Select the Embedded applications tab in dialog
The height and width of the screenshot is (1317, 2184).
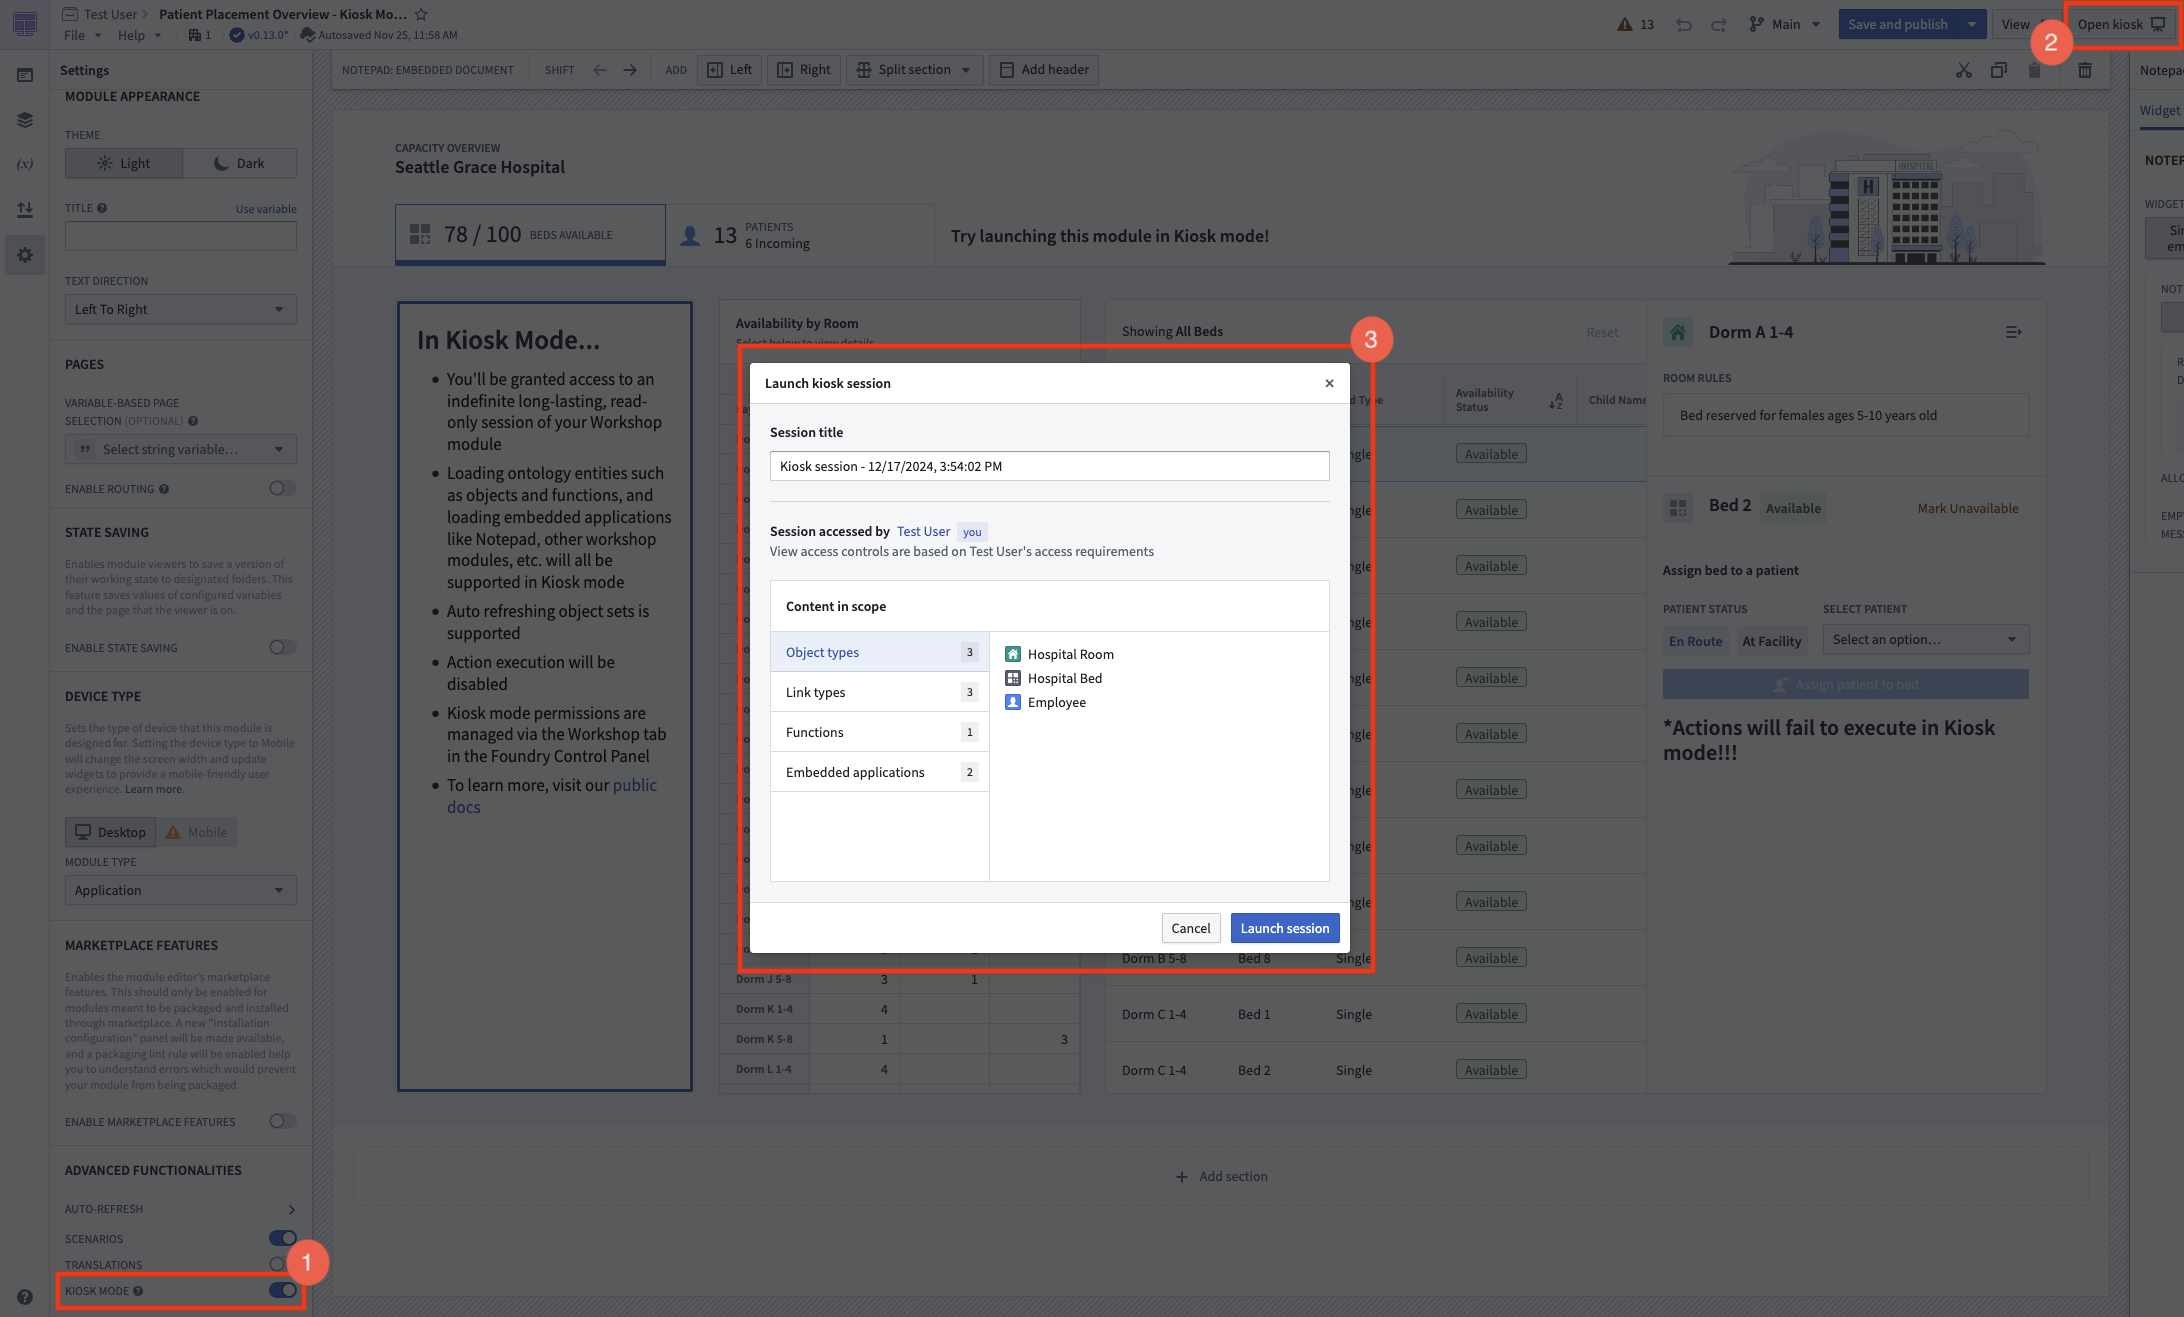[880, 772]
